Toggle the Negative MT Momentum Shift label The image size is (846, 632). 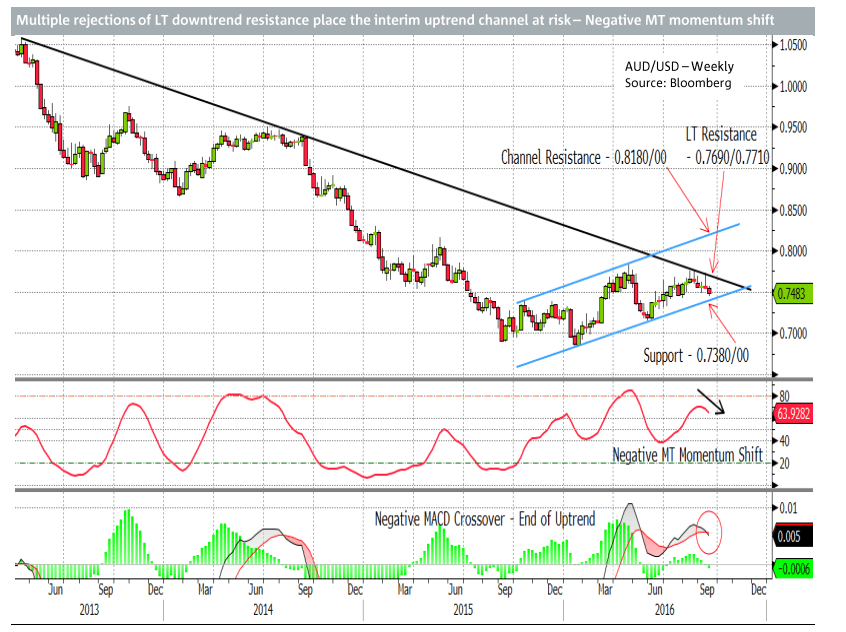tap(688, 455)
